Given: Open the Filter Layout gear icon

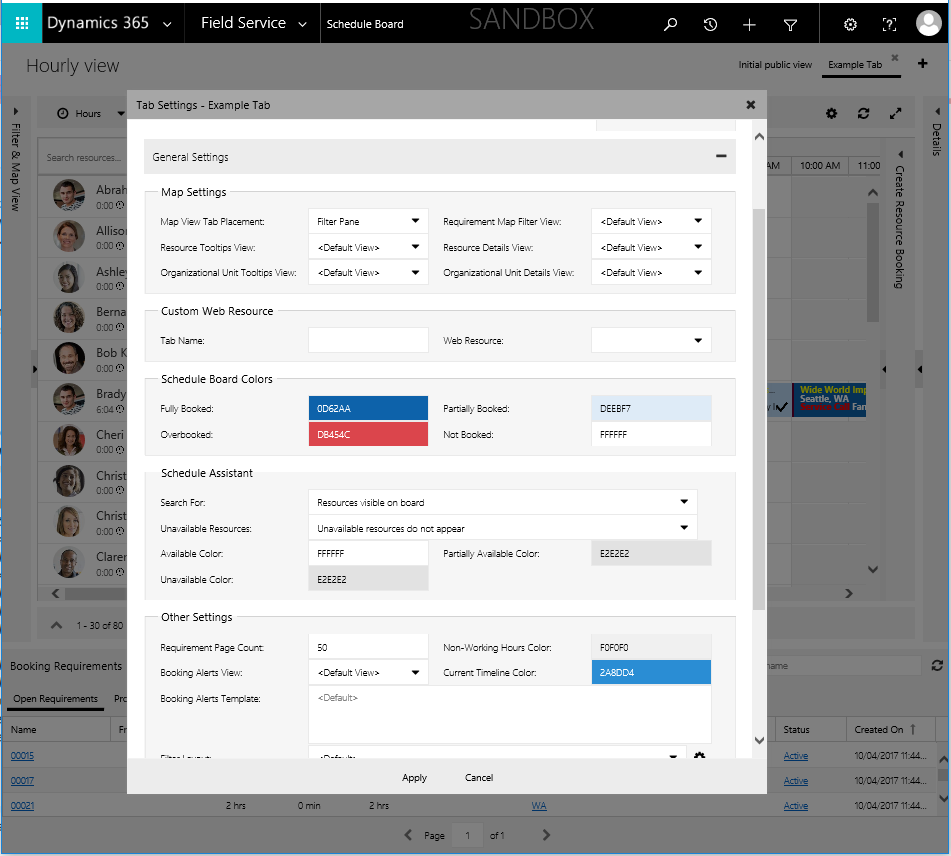Looking at the screenshot, I should pos(699,756).
